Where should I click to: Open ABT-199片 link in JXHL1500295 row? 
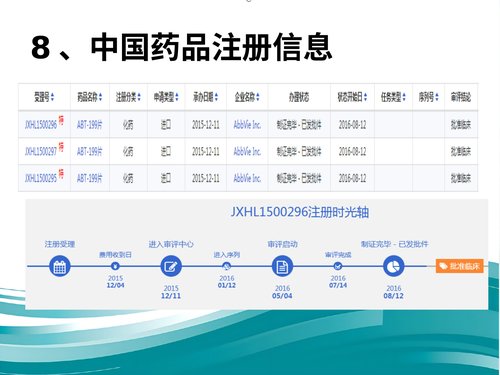pyautogui.click(x=90, y=178)
